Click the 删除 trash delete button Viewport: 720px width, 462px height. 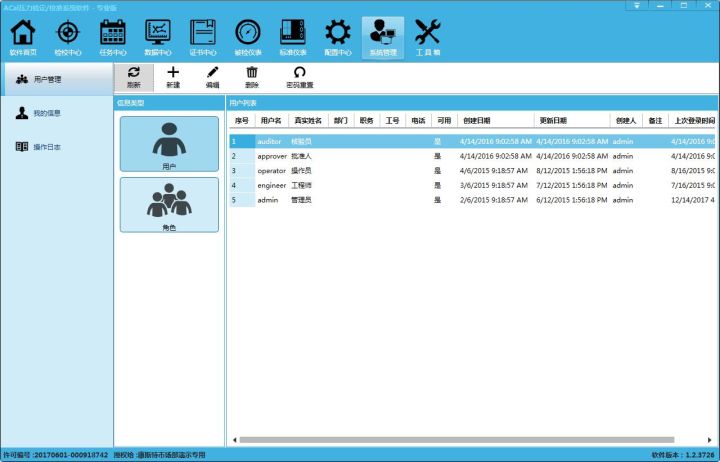point(252,77)
